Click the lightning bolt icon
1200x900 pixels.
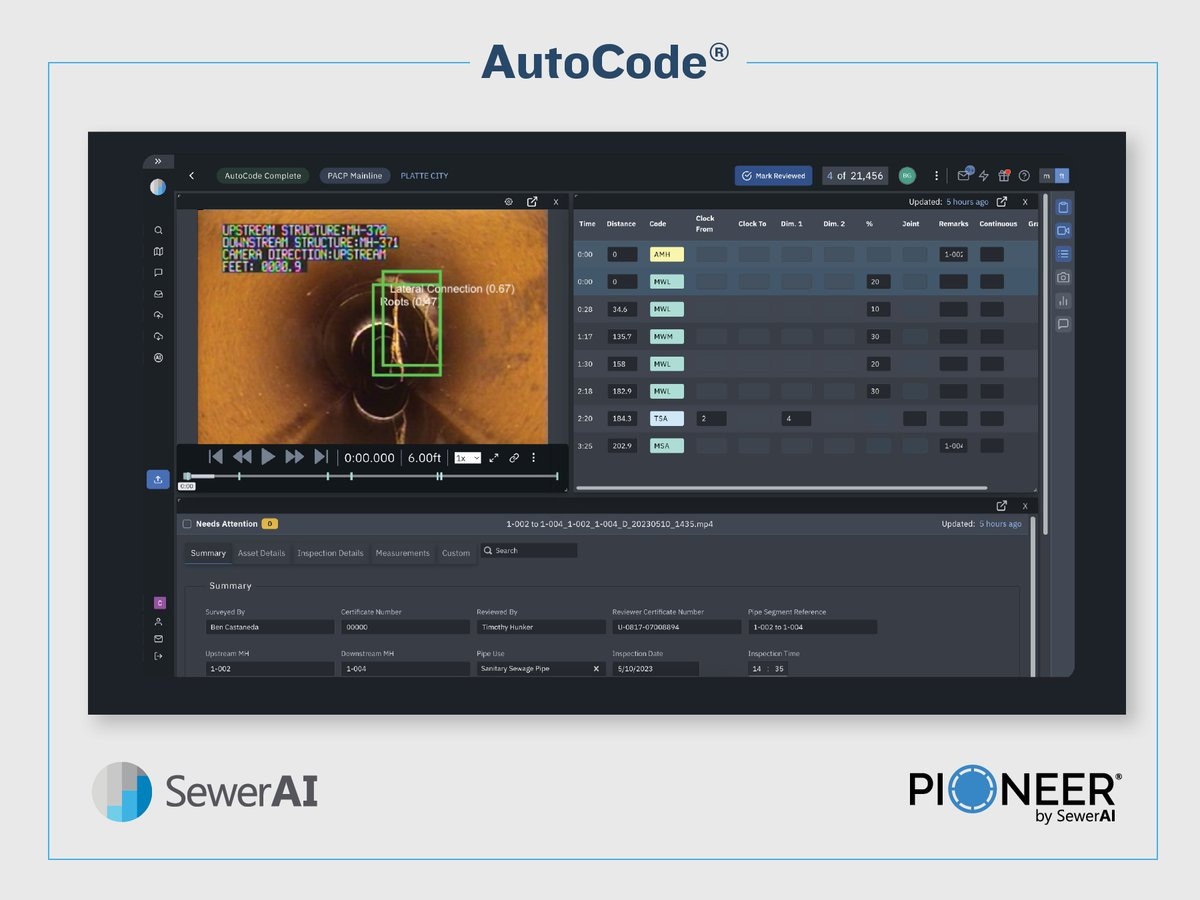pyautogui.click(x=984, y=176)
